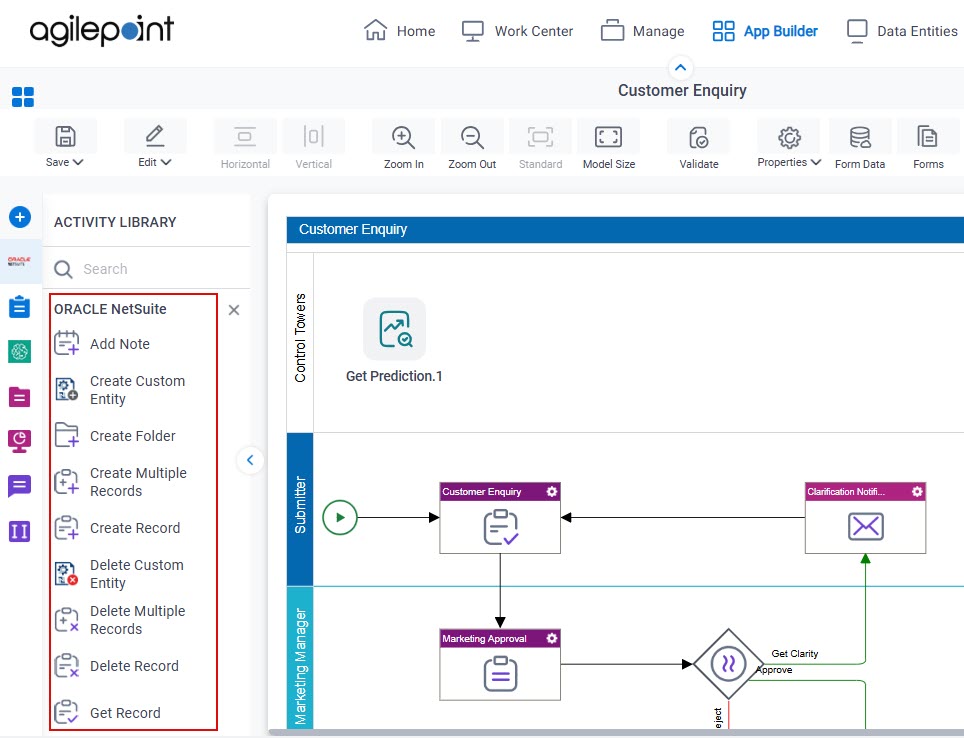Click the Approve connector label

click(x=774, y=670)
